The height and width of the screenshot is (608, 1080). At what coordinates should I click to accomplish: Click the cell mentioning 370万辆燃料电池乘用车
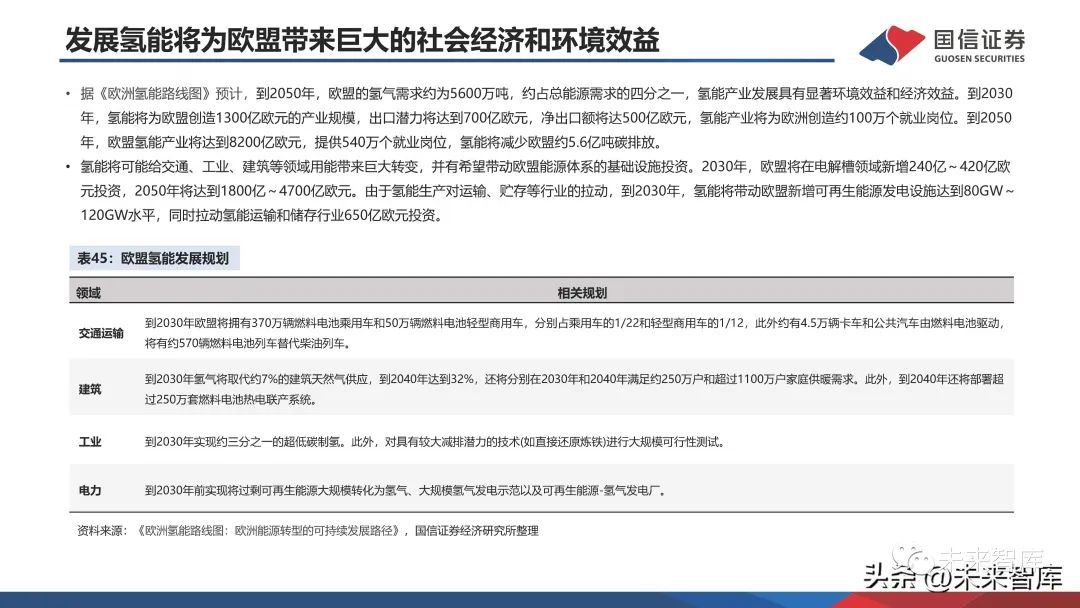pyautogui.click(x=574, y=323)
